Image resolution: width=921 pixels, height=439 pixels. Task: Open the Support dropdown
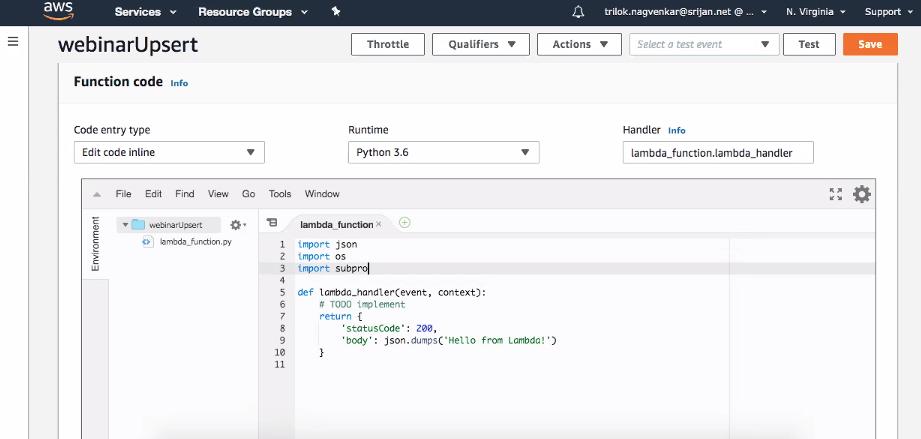click(x=889, y=12)
